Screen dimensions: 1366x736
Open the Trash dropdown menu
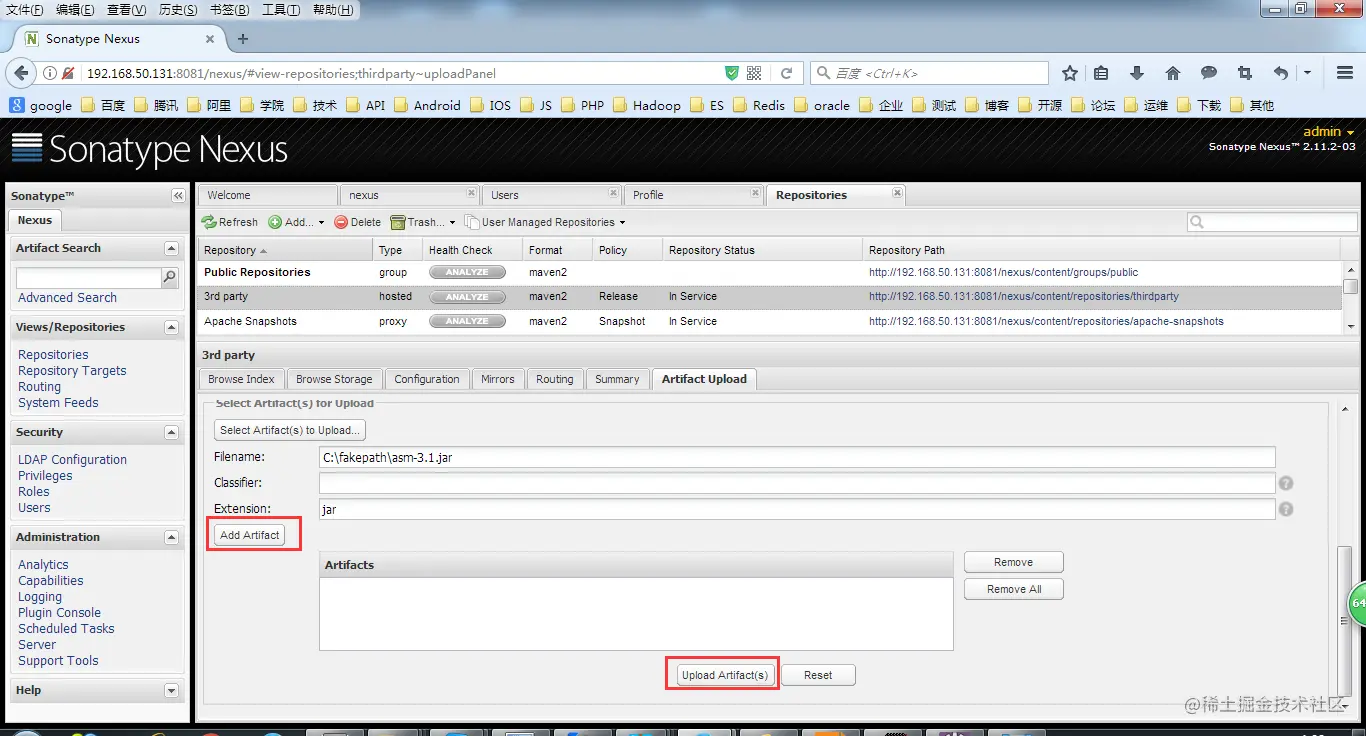coord(423,222)
